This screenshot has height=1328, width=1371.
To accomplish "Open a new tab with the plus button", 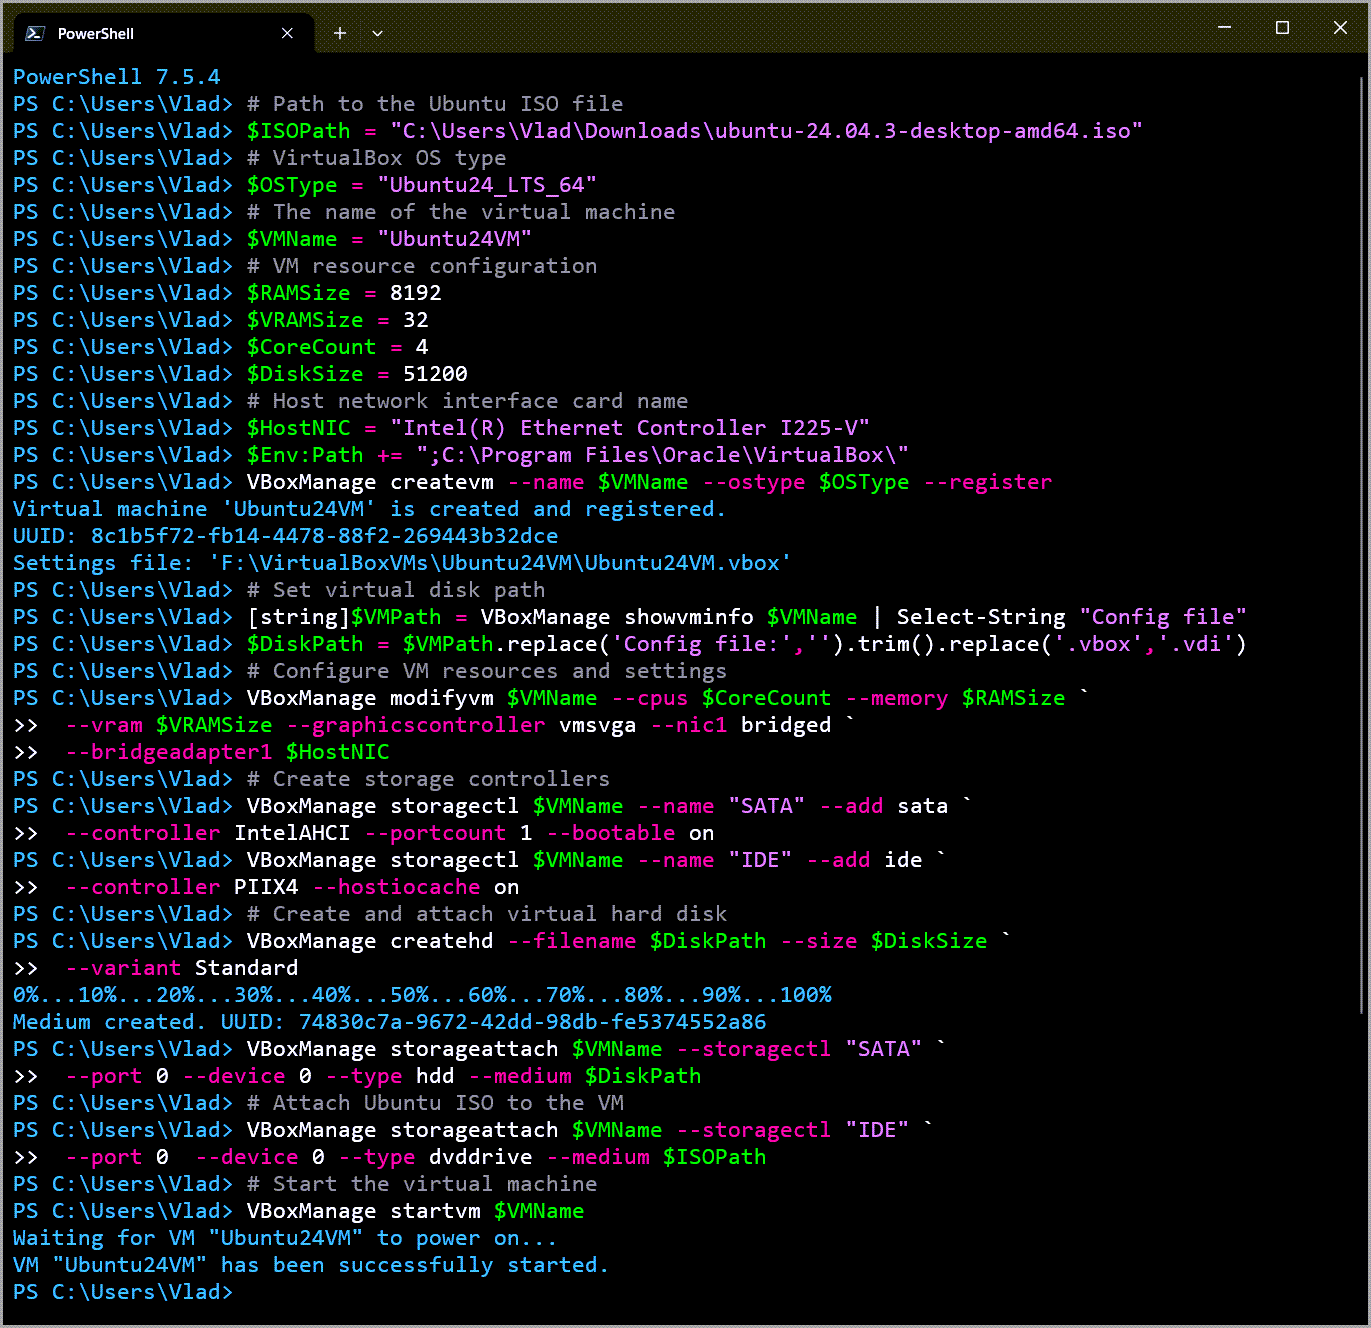I will pos(340,33).
